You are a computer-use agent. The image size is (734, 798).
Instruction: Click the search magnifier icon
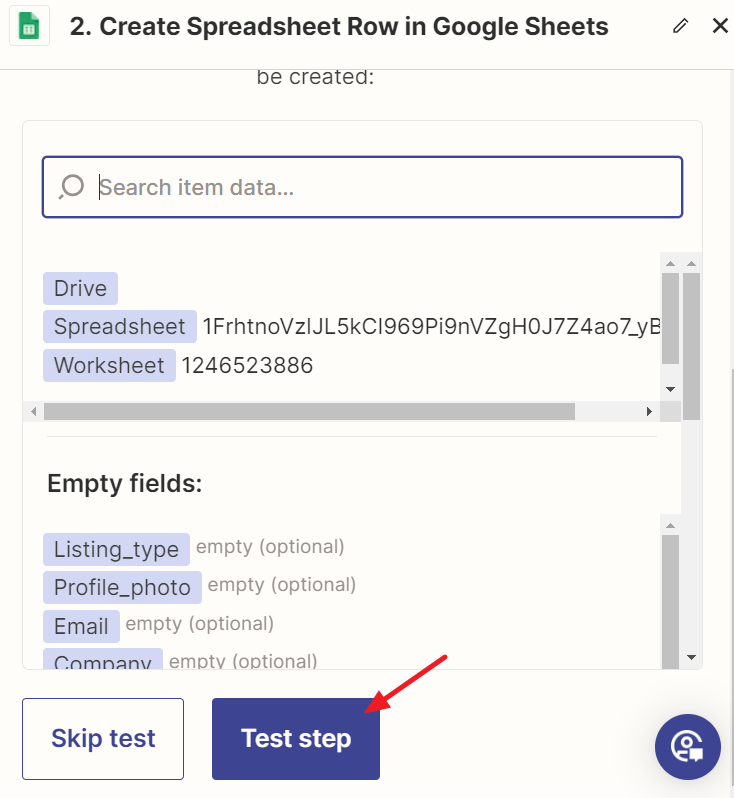tap(71, 187)
